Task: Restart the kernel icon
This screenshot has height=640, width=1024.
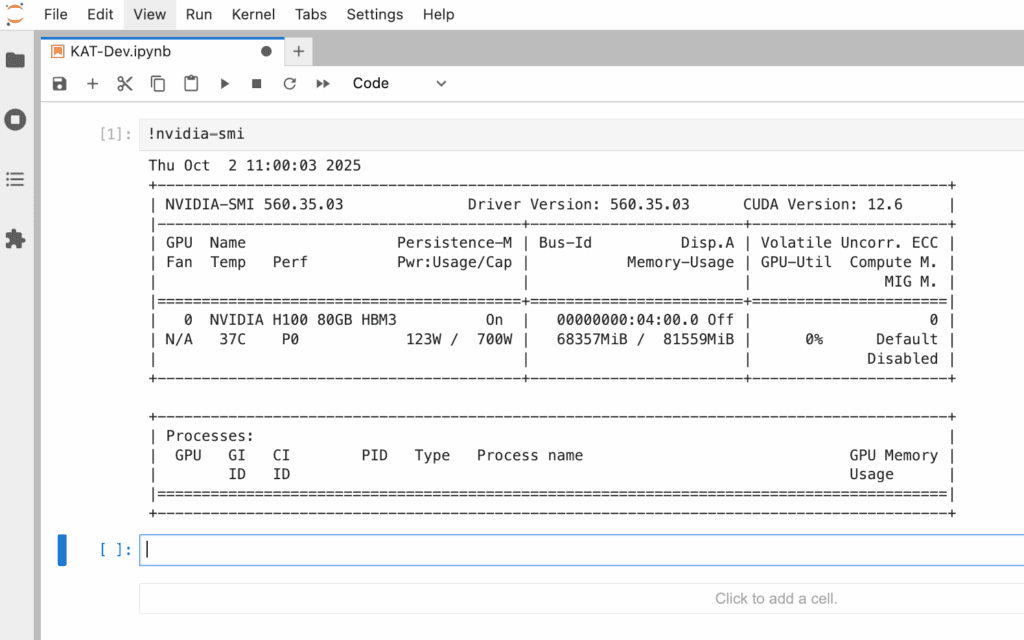Action: pos(290,84)
